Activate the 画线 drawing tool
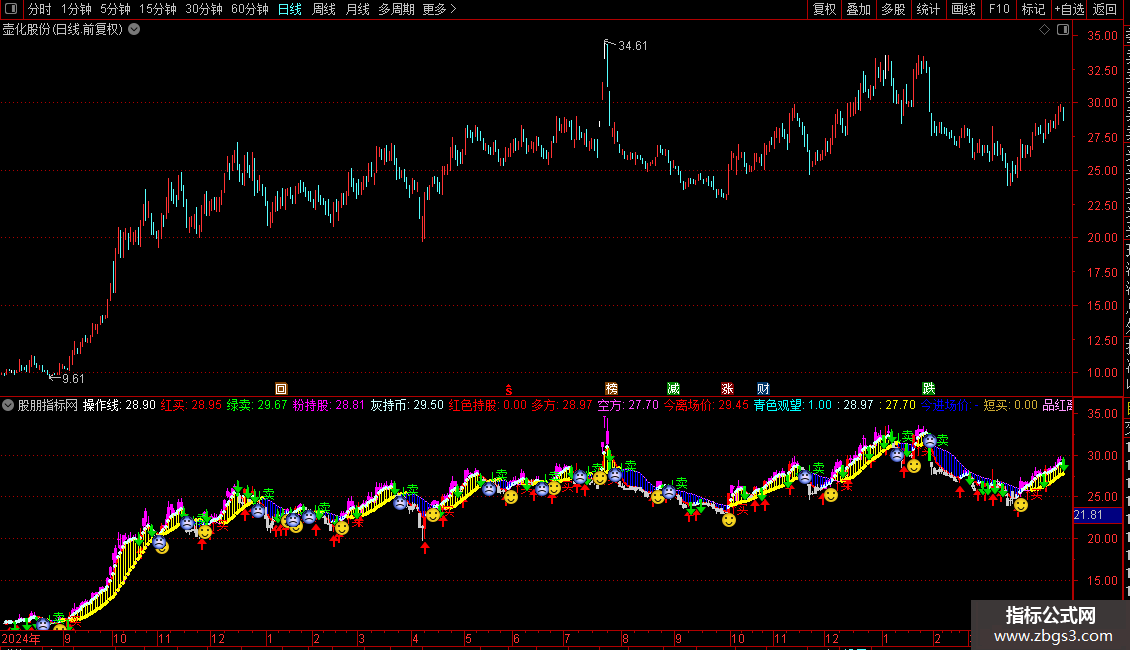 pyautogui.click(x=963, y=9)
